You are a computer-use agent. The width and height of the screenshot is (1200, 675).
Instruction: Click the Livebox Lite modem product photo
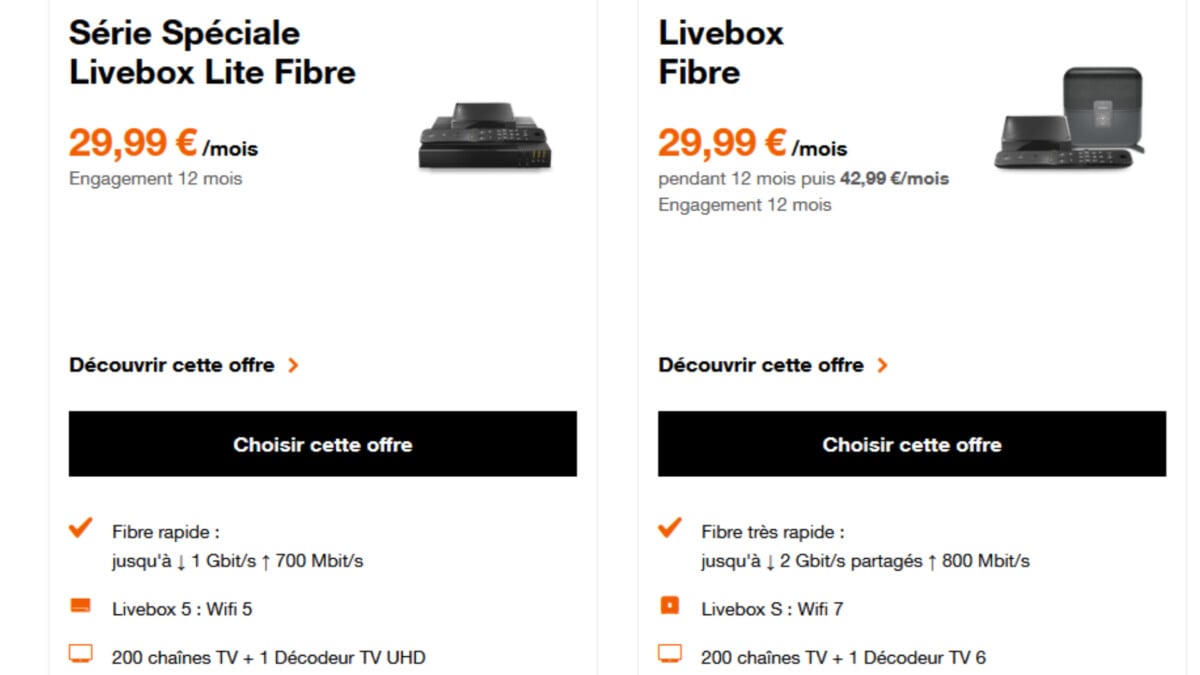[x=484, y=137]
